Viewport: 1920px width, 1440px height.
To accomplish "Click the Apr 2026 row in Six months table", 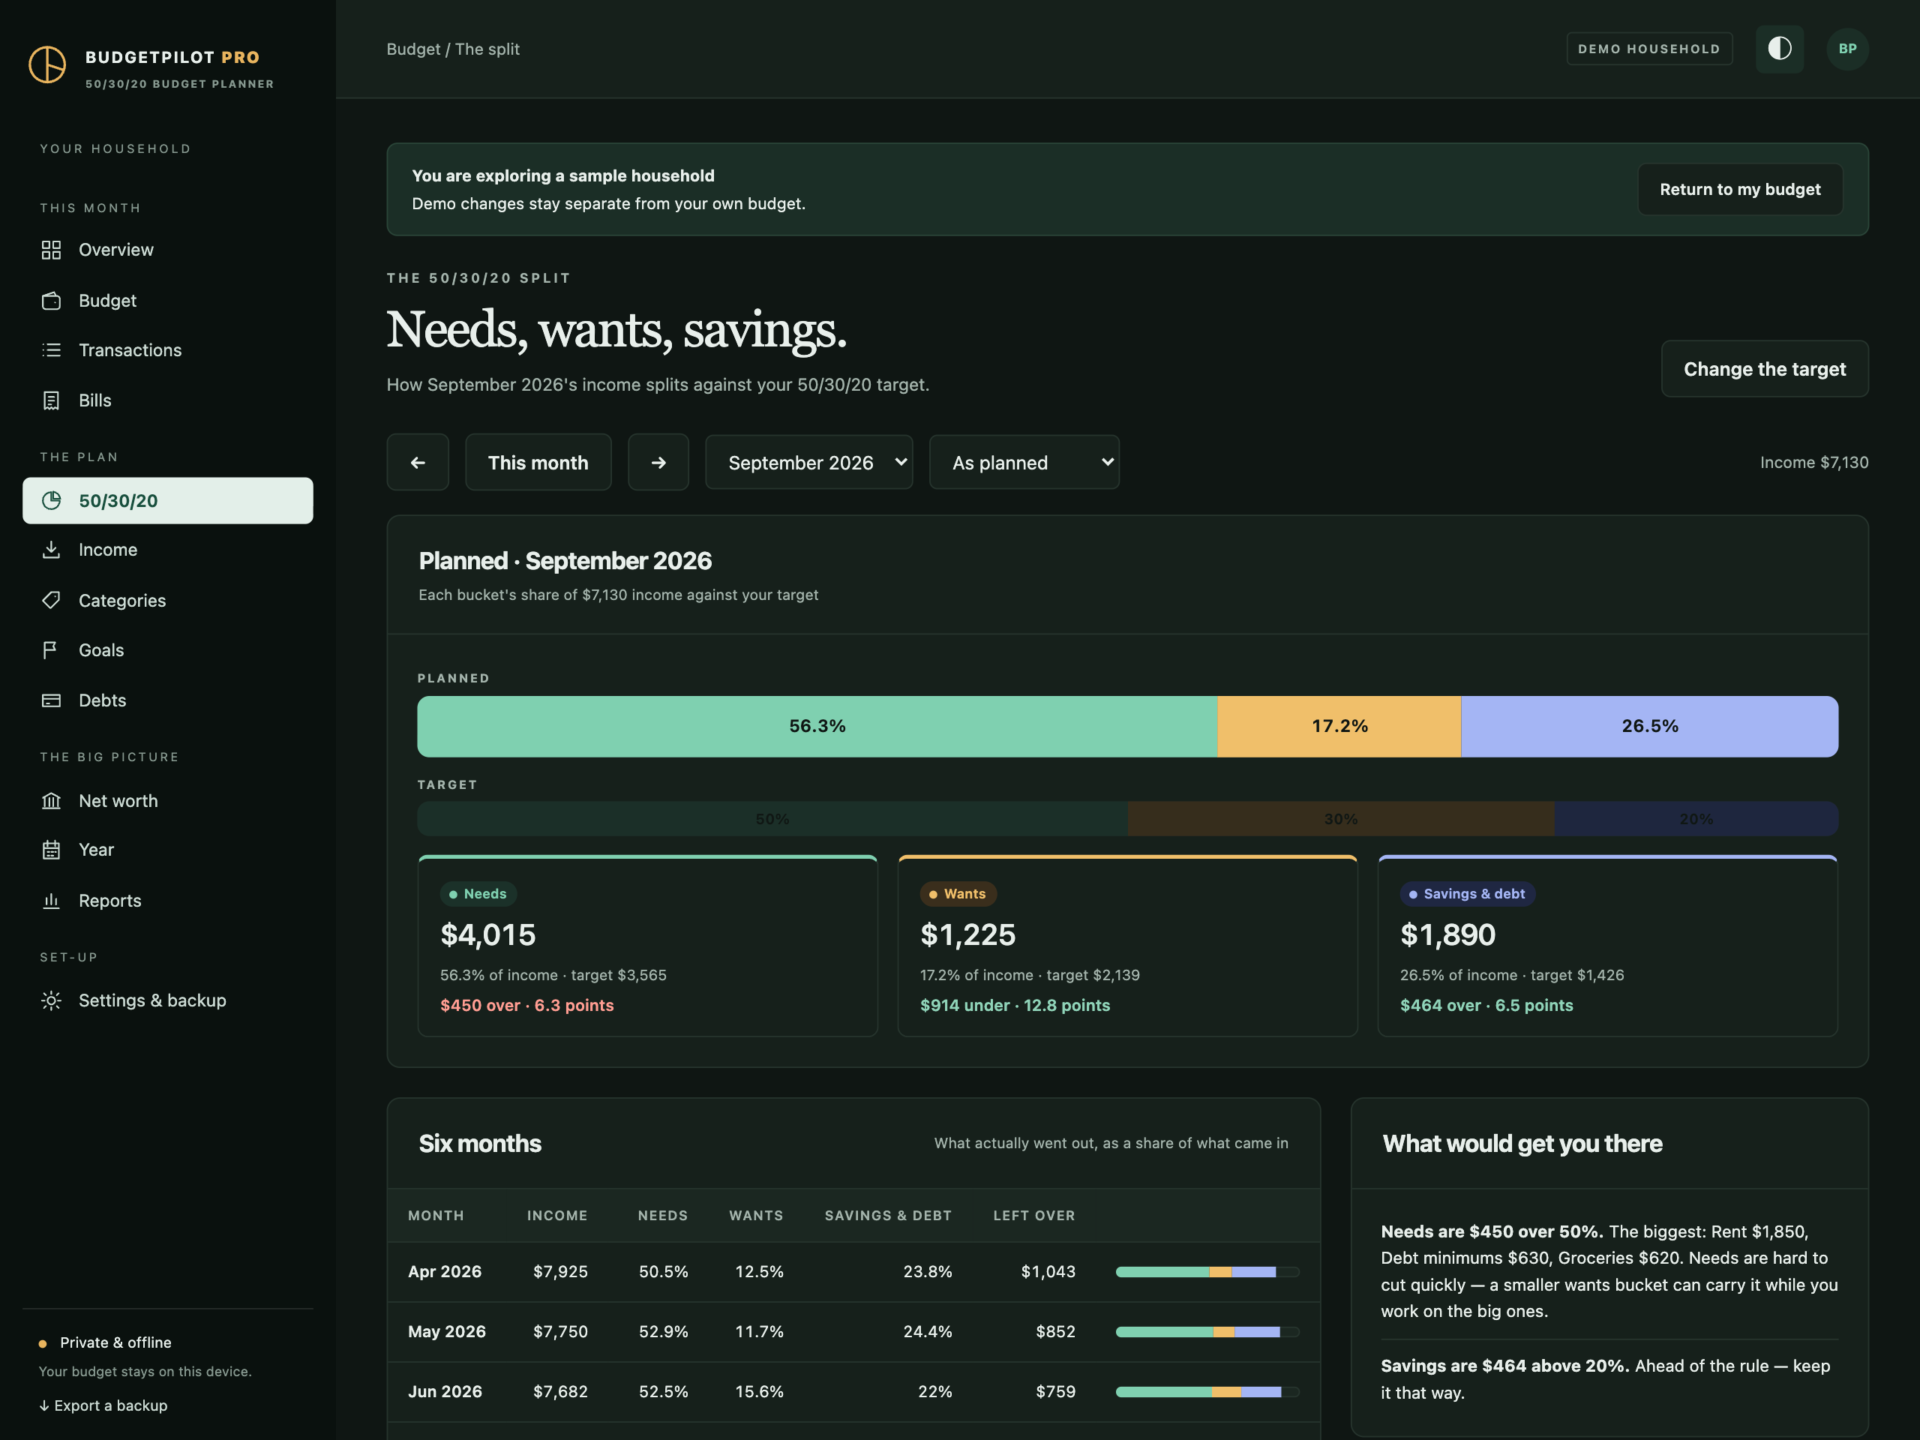I will pos(854,1272).
